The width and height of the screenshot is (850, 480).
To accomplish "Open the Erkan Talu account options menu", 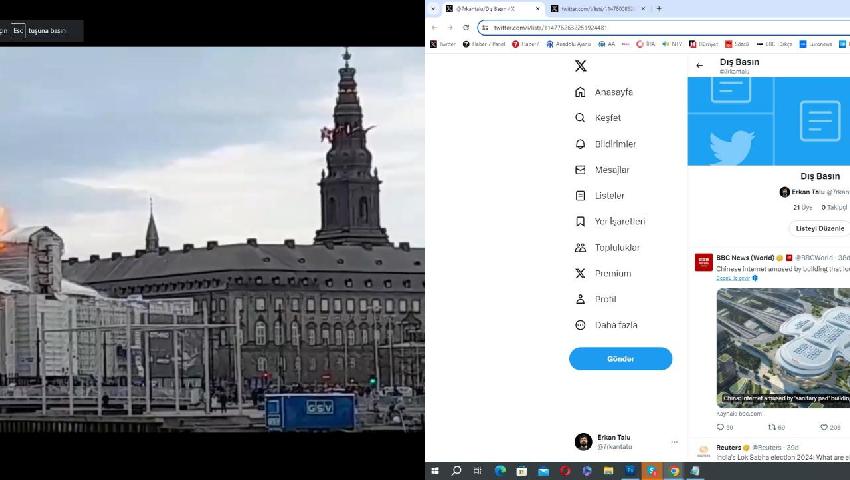I will click(674, 442).
